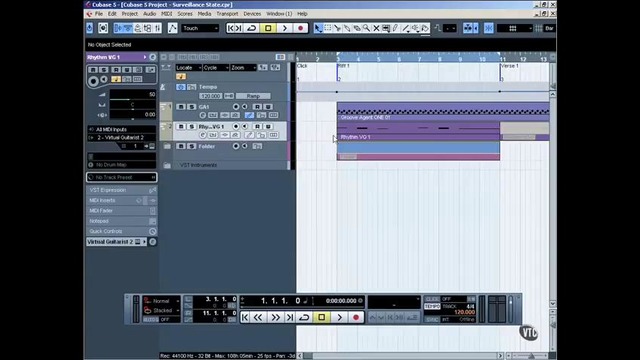Click top toolbar Play button
Viewport: 640px width, 360px height.
[x=284, y=28]
